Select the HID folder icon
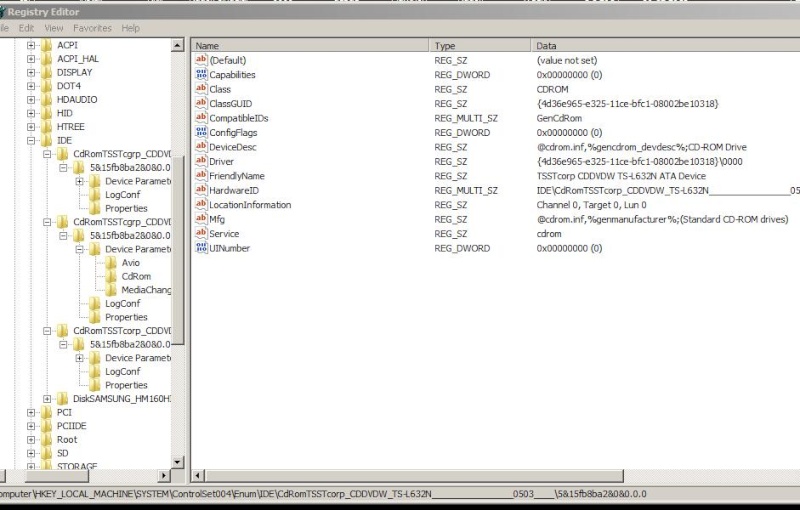The height and width of the screenshot is (510, 800). click(x=46, y=113)
